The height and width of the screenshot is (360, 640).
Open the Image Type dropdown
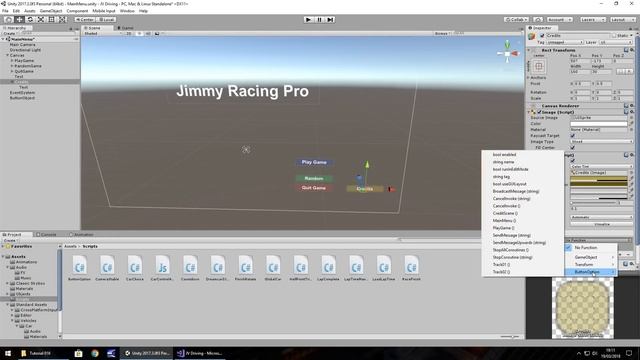(602, 141)
